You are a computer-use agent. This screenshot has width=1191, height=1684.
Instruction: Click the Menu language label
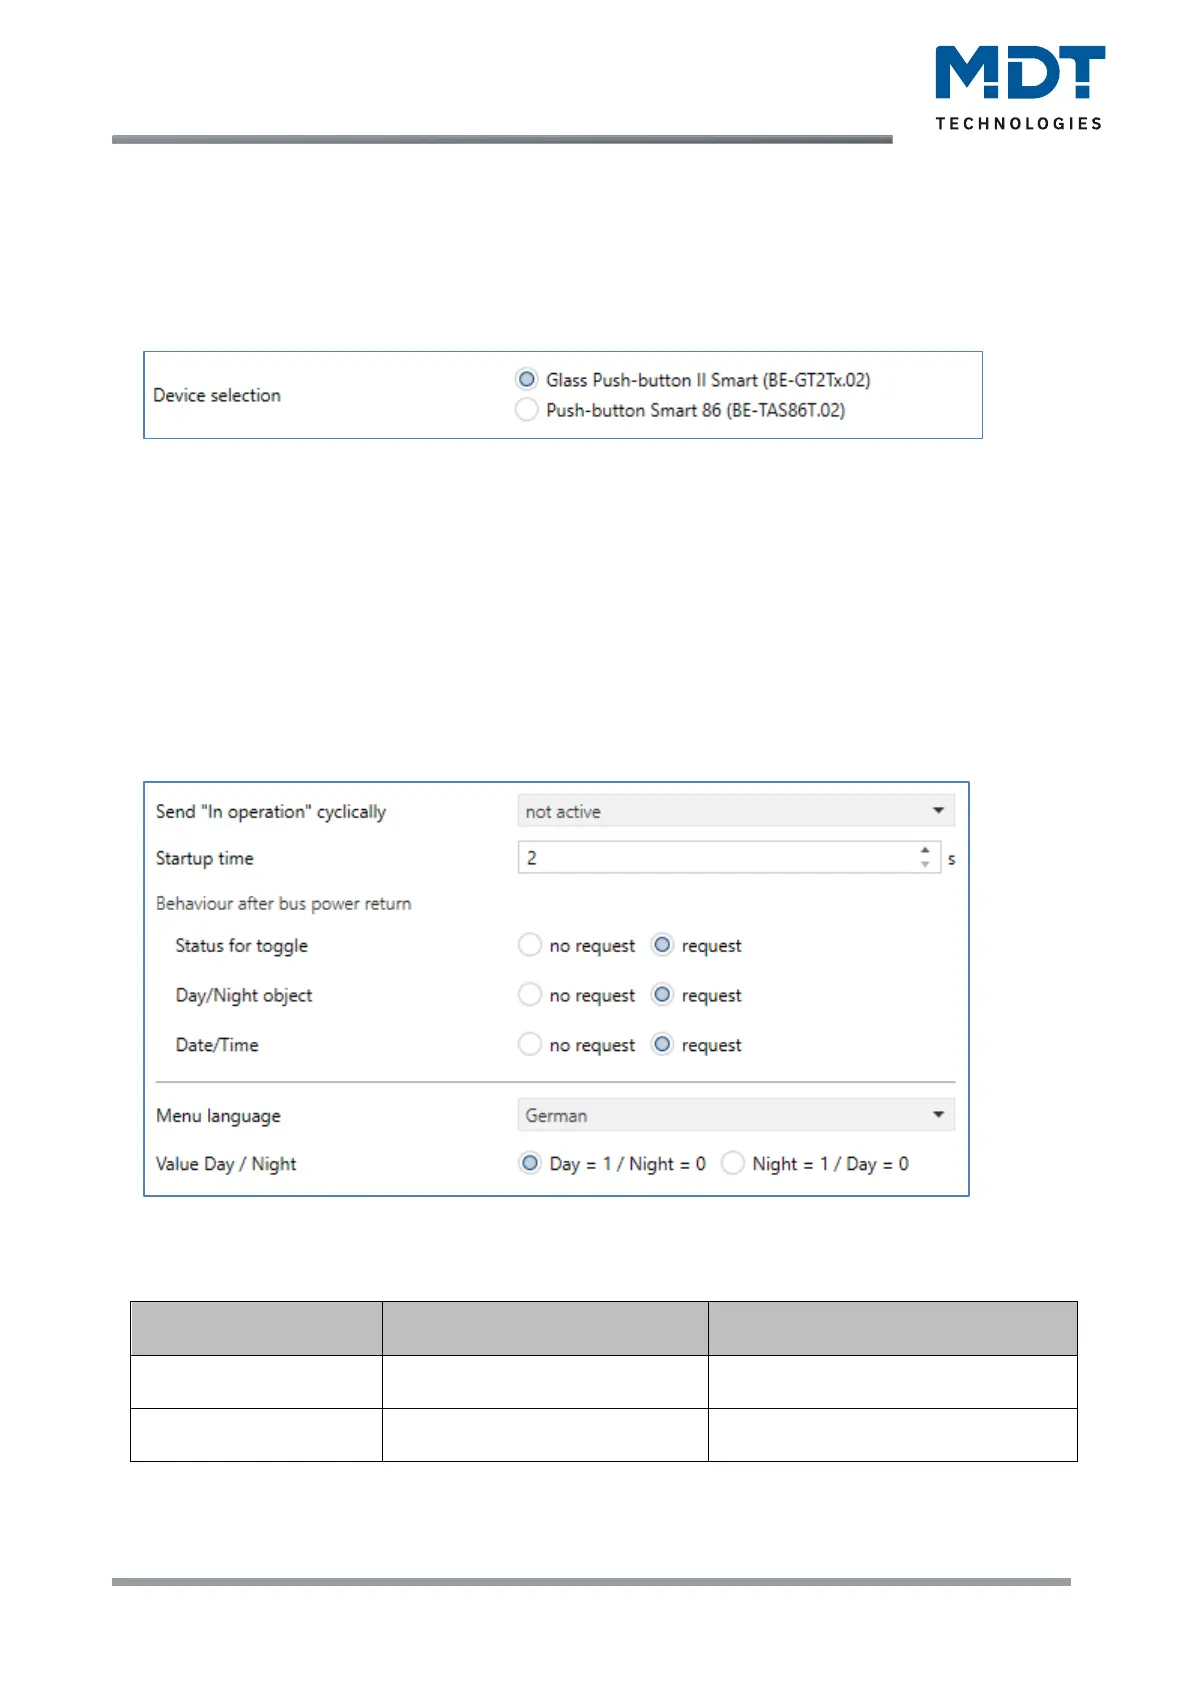[218, 1116]
